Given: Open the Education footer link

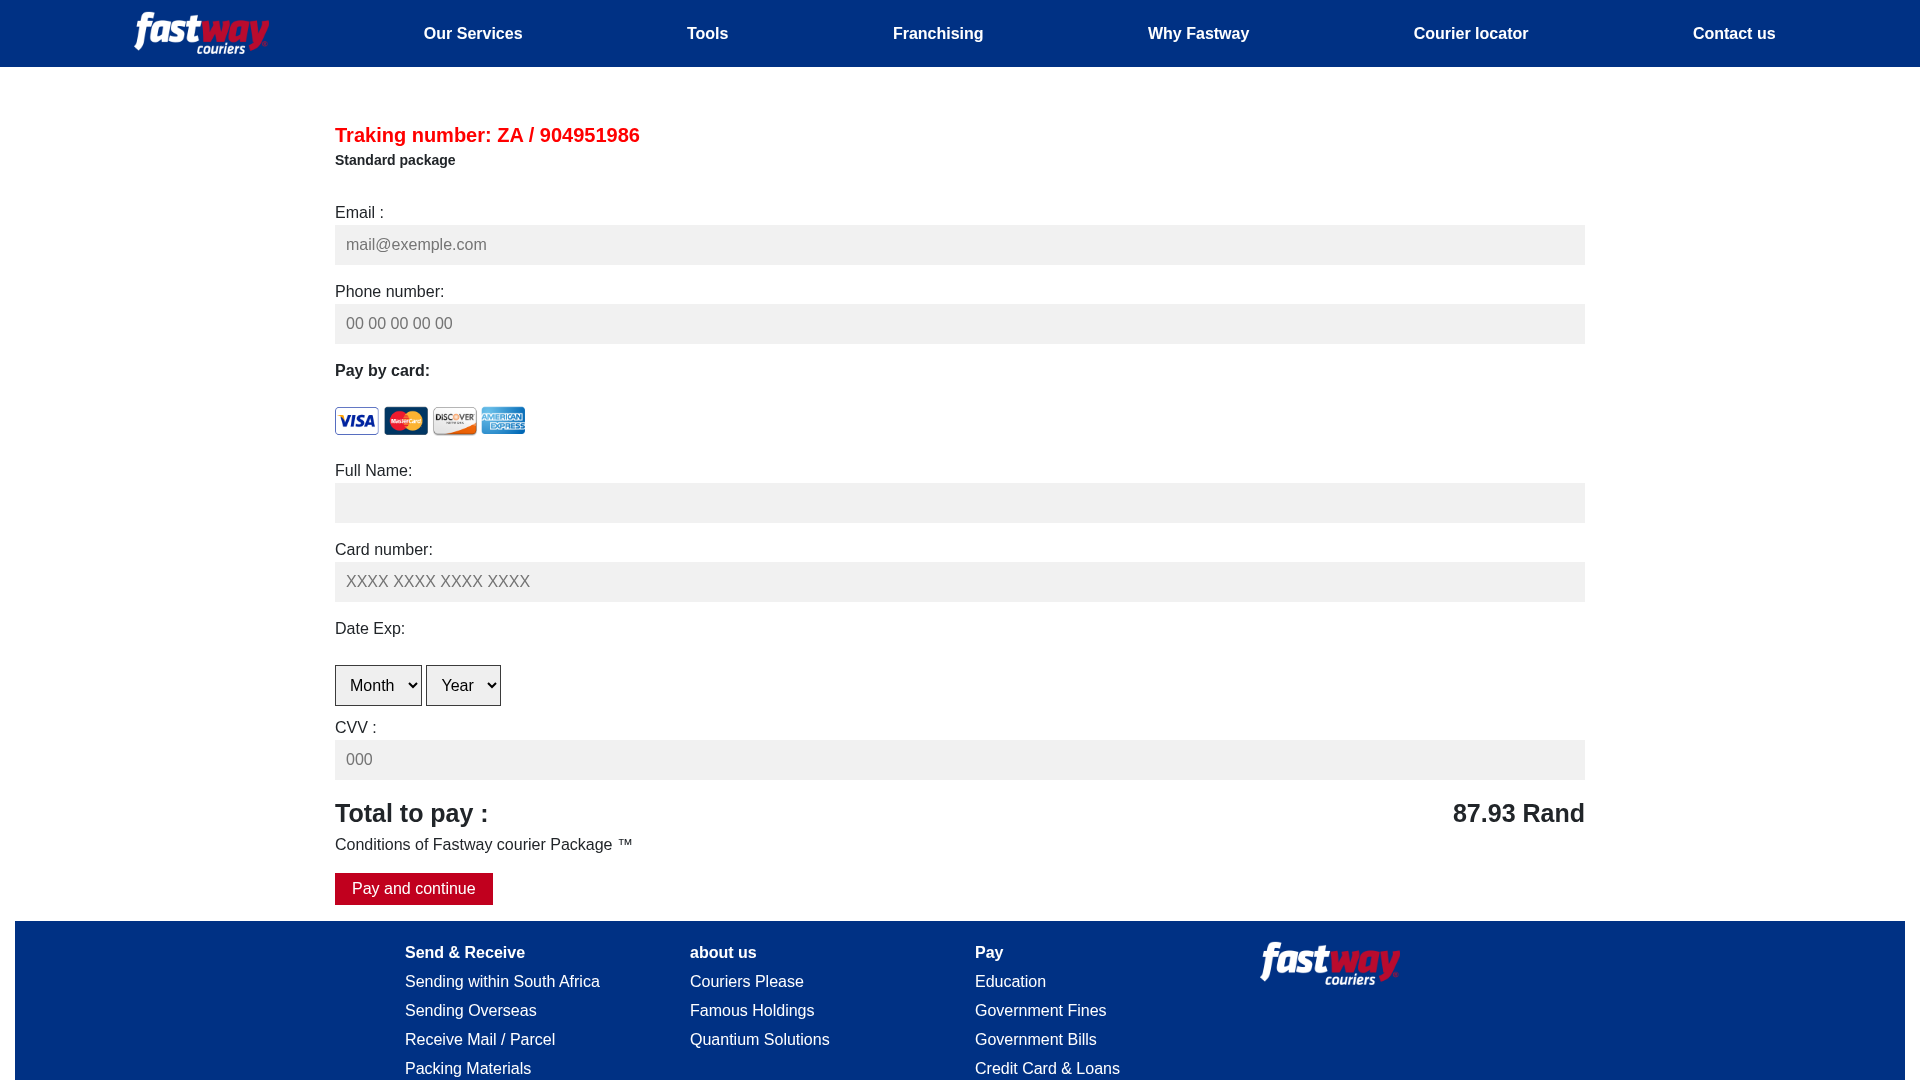Looking at the screenshot, I should 1010,982.
